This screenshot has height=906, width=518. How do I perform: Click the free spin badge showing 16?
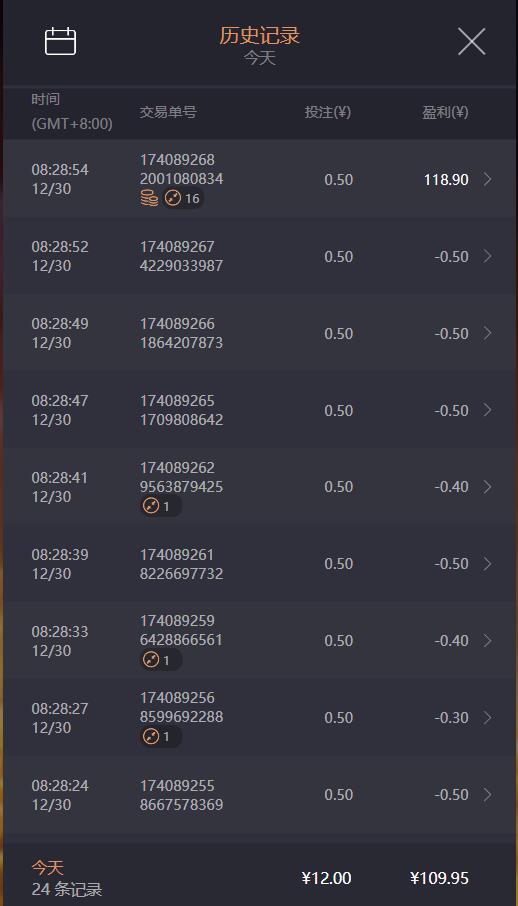tap(182, 199)
